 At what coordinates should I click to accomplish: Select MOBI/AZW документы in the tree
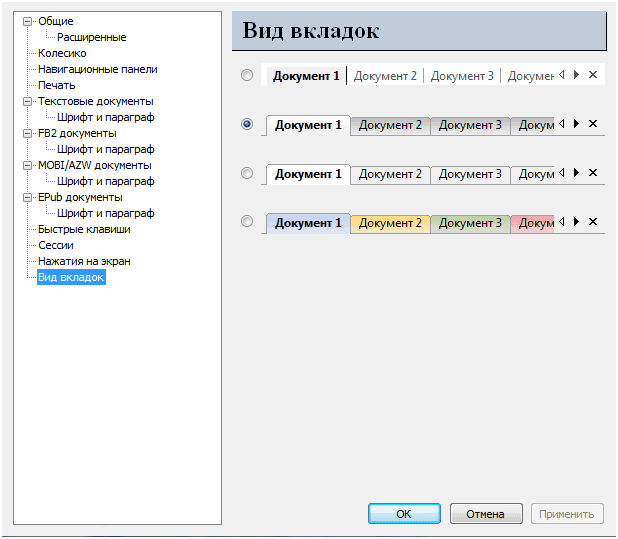pos(95,165)
